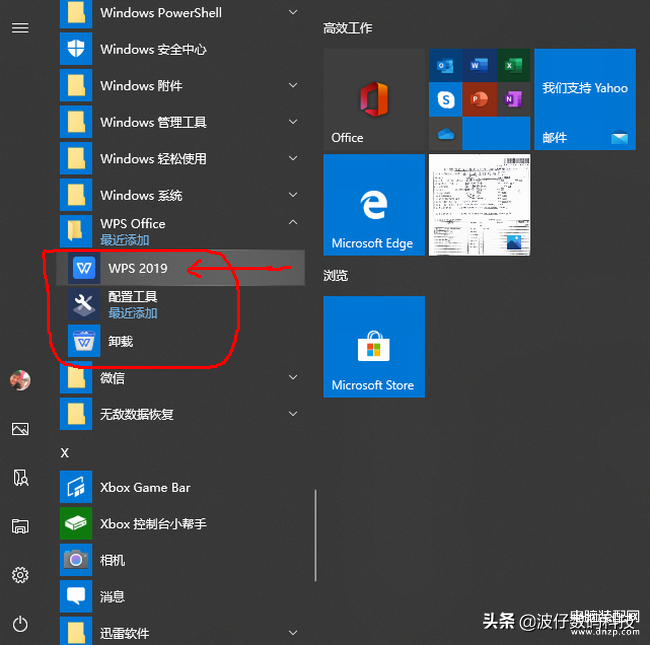Image resolution: width=650 pixels, height=645 pixels.
Task: Open the 邮件 Mail tile
Action: tap(585, 99)
